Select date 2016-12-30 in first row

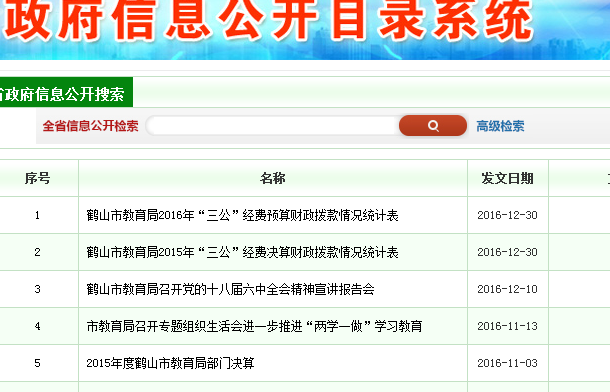(x=507, y=215)
